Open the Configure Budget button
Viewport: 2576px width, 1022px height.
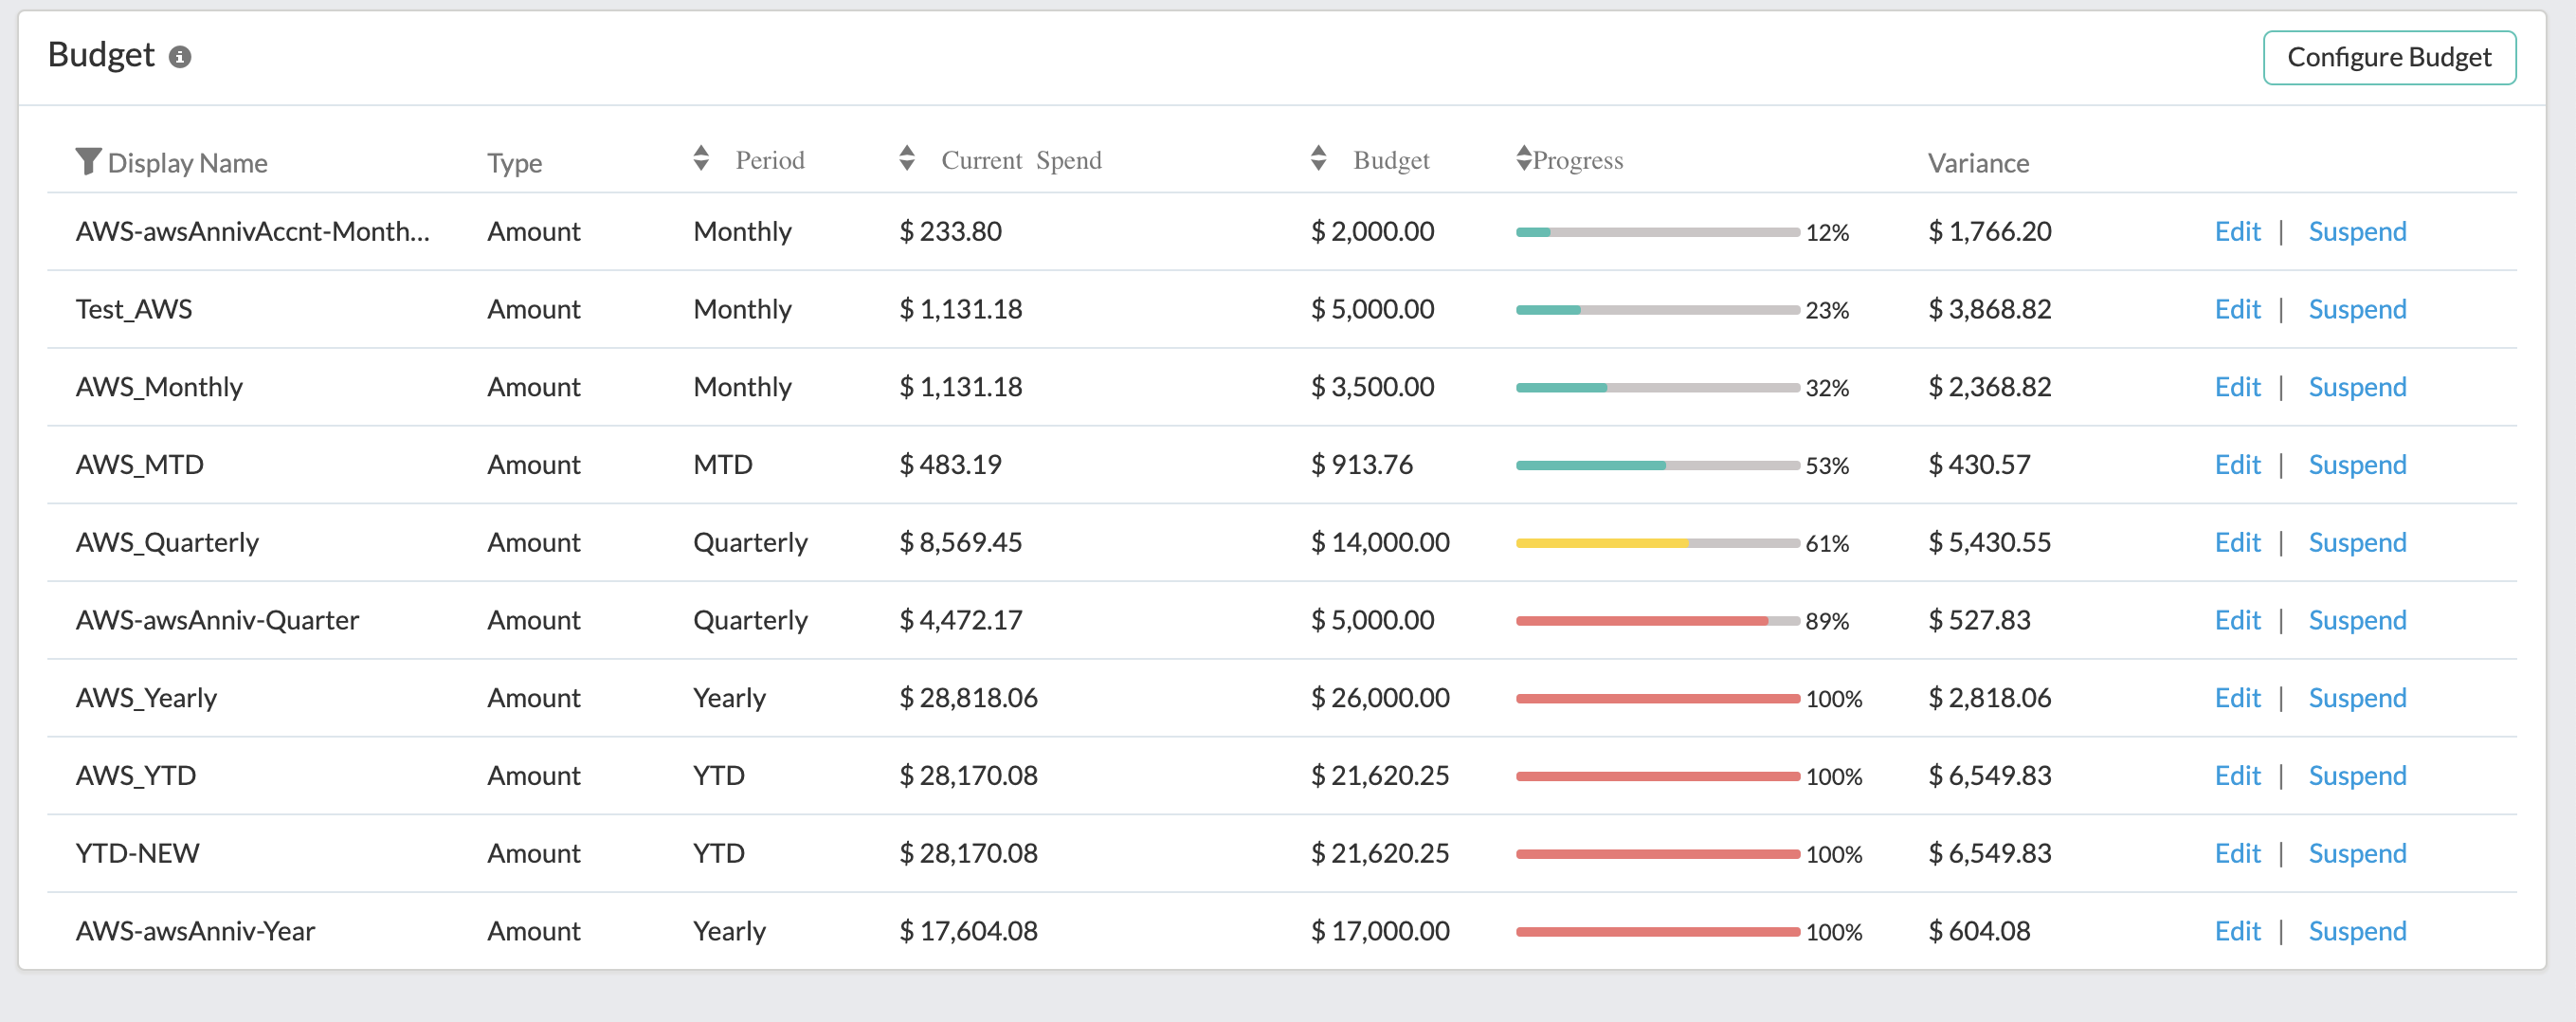click(x=2388, y=58)
